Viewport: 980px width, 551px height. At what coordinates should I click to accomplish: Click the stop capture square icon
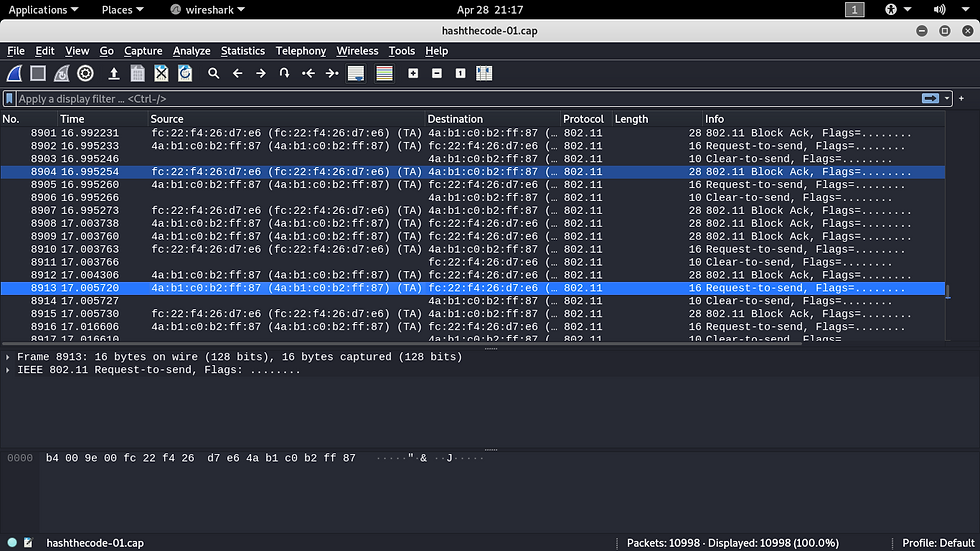[x=38, y=74]
